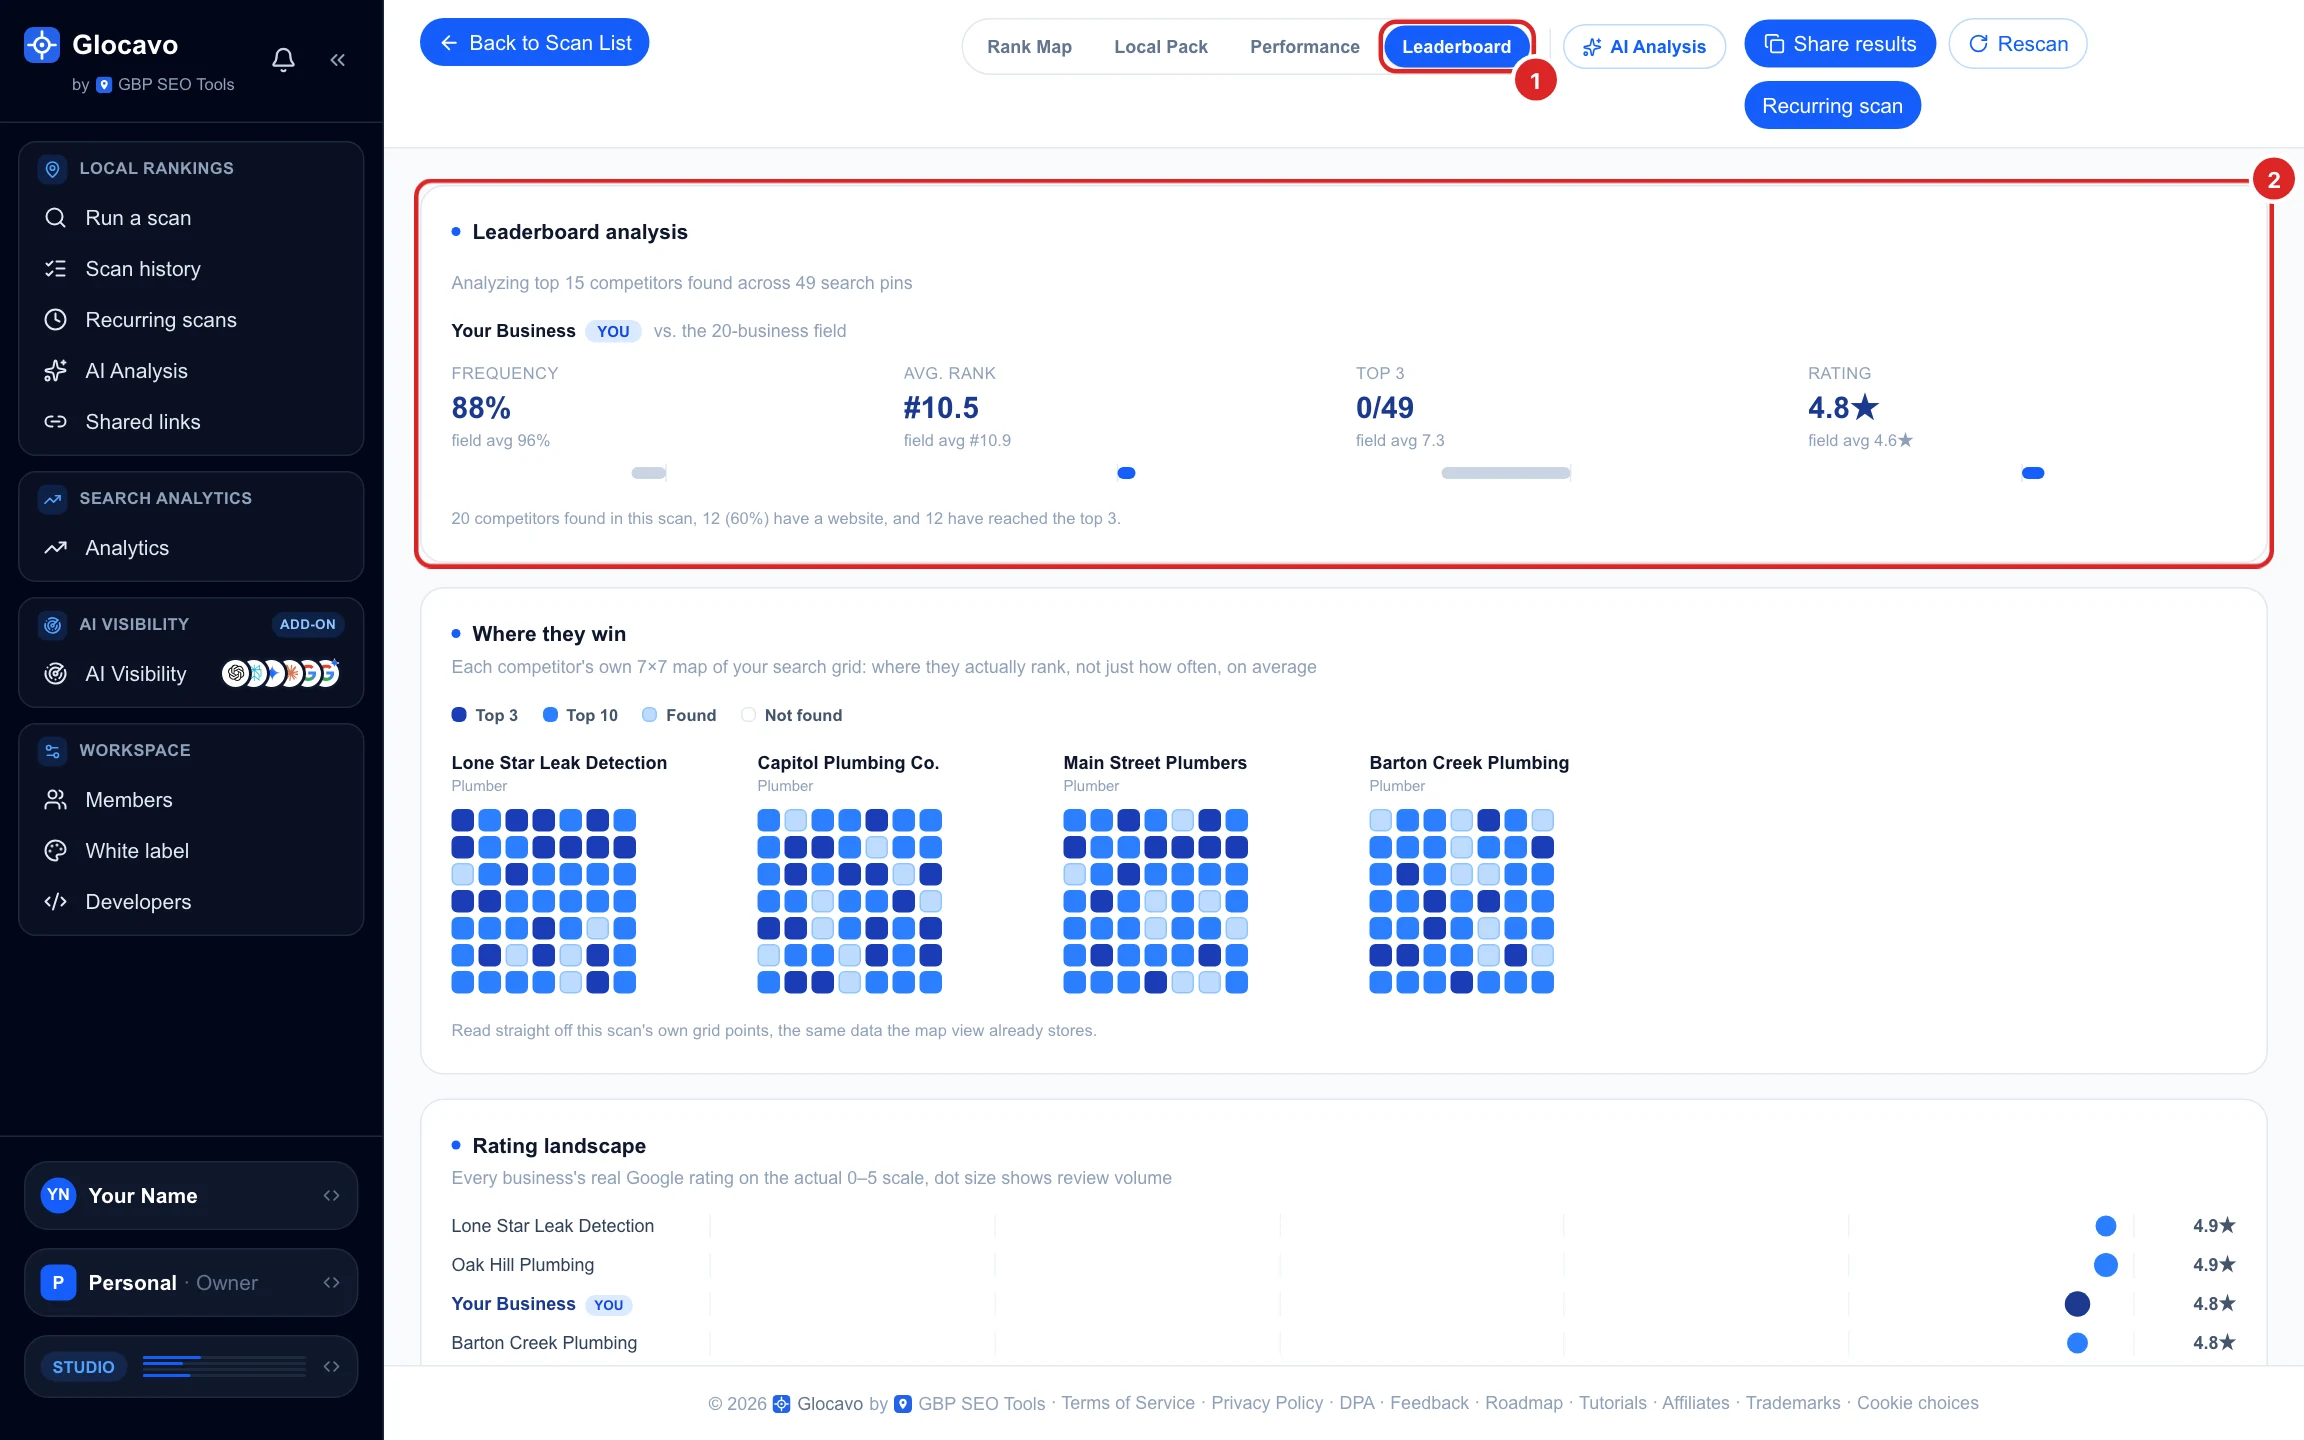Select the Leaderboard tab
This screenshot has height=1440, width=2304.
pos(1456,47)
